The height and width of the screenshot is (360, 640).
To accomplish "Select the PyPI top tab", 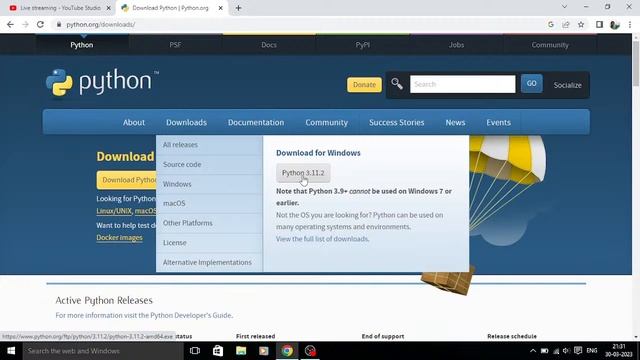I will coord(362,45).
